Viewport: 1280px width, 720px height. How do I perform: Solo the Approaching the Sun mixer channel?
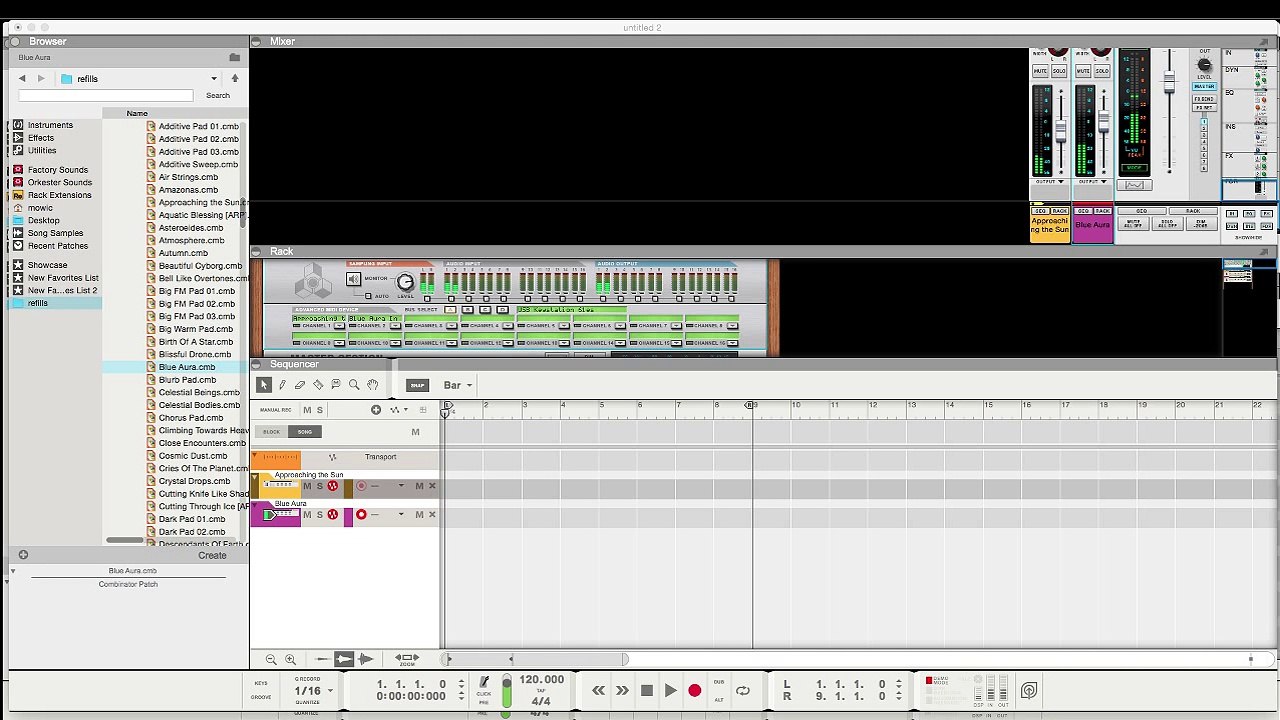(1058, 71)
